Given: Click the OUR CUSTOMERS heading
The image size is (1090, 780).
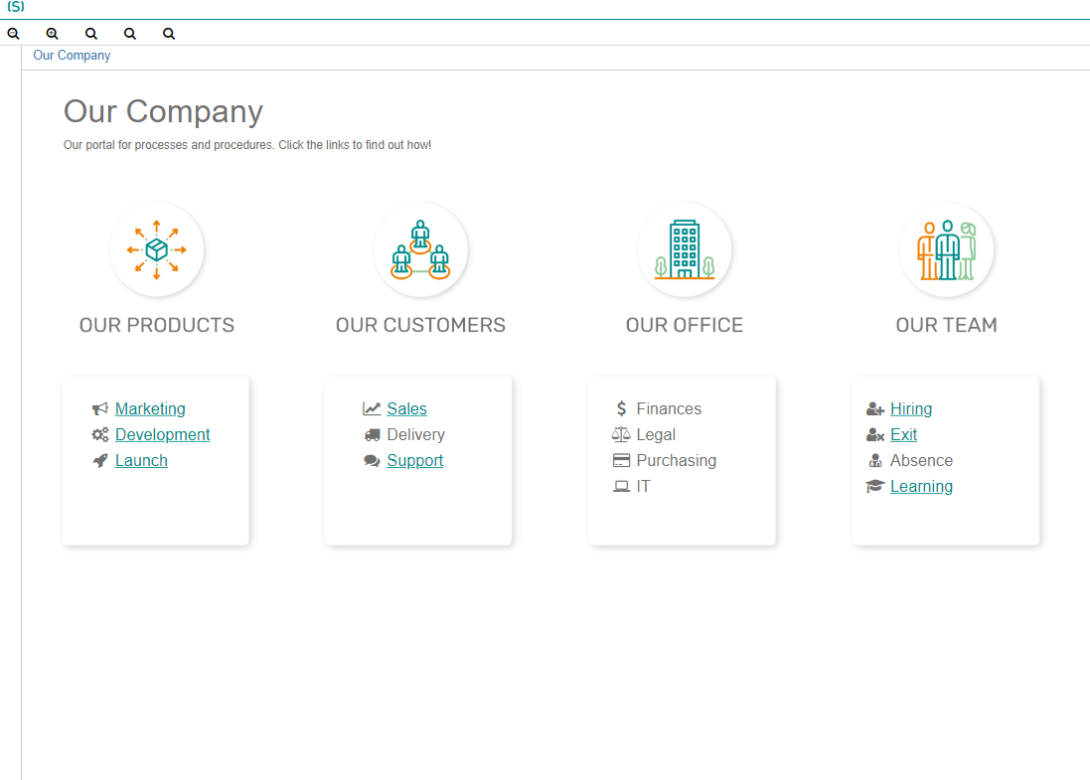Looking at the screenshot, I should pos(420,325).
